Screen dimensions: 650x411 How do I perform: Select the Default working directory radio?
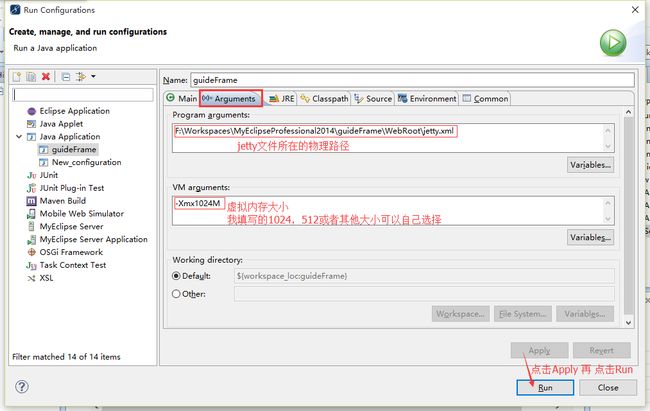click(x=176, y=276)
